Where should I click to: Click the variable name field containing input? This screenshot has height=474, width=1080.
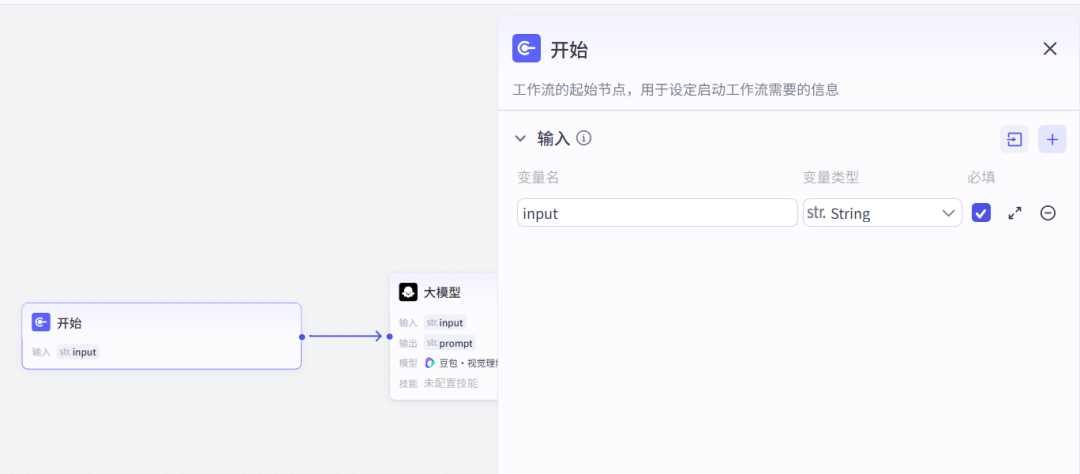[657, 213]
